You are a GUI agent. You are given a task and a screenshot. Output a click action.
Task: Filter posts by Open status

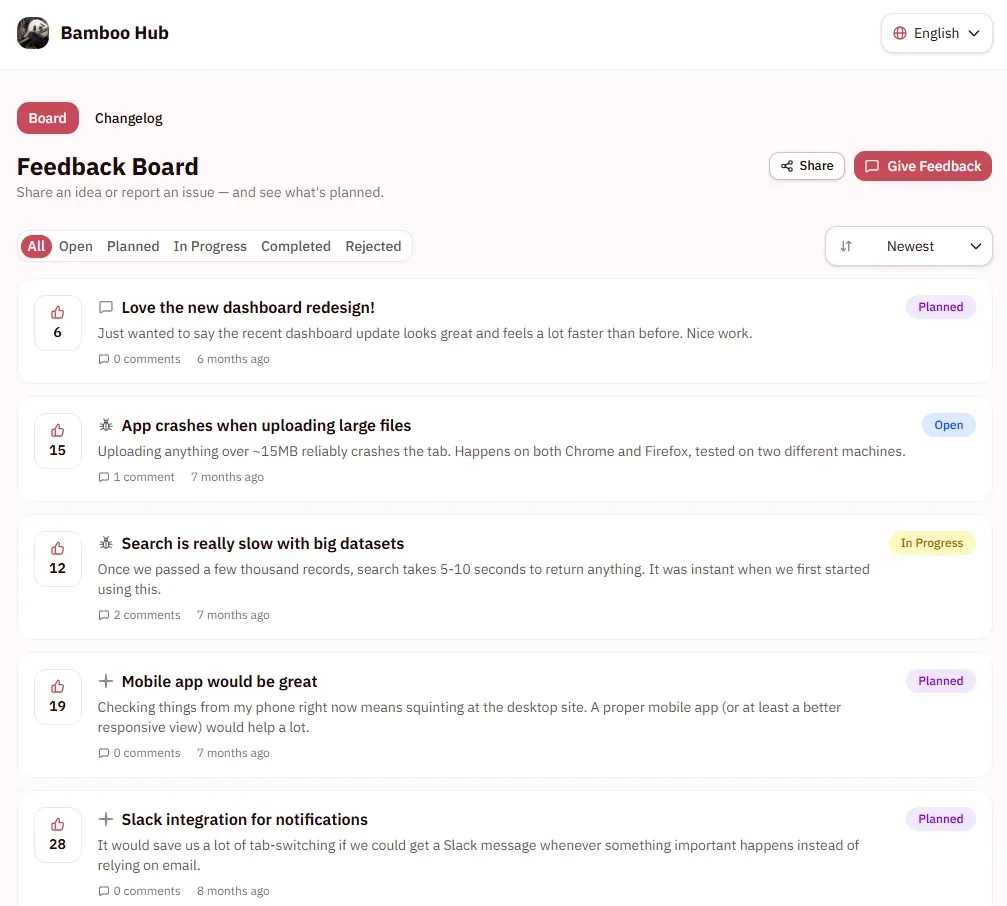pyautogui.click(x=76, y=246)
